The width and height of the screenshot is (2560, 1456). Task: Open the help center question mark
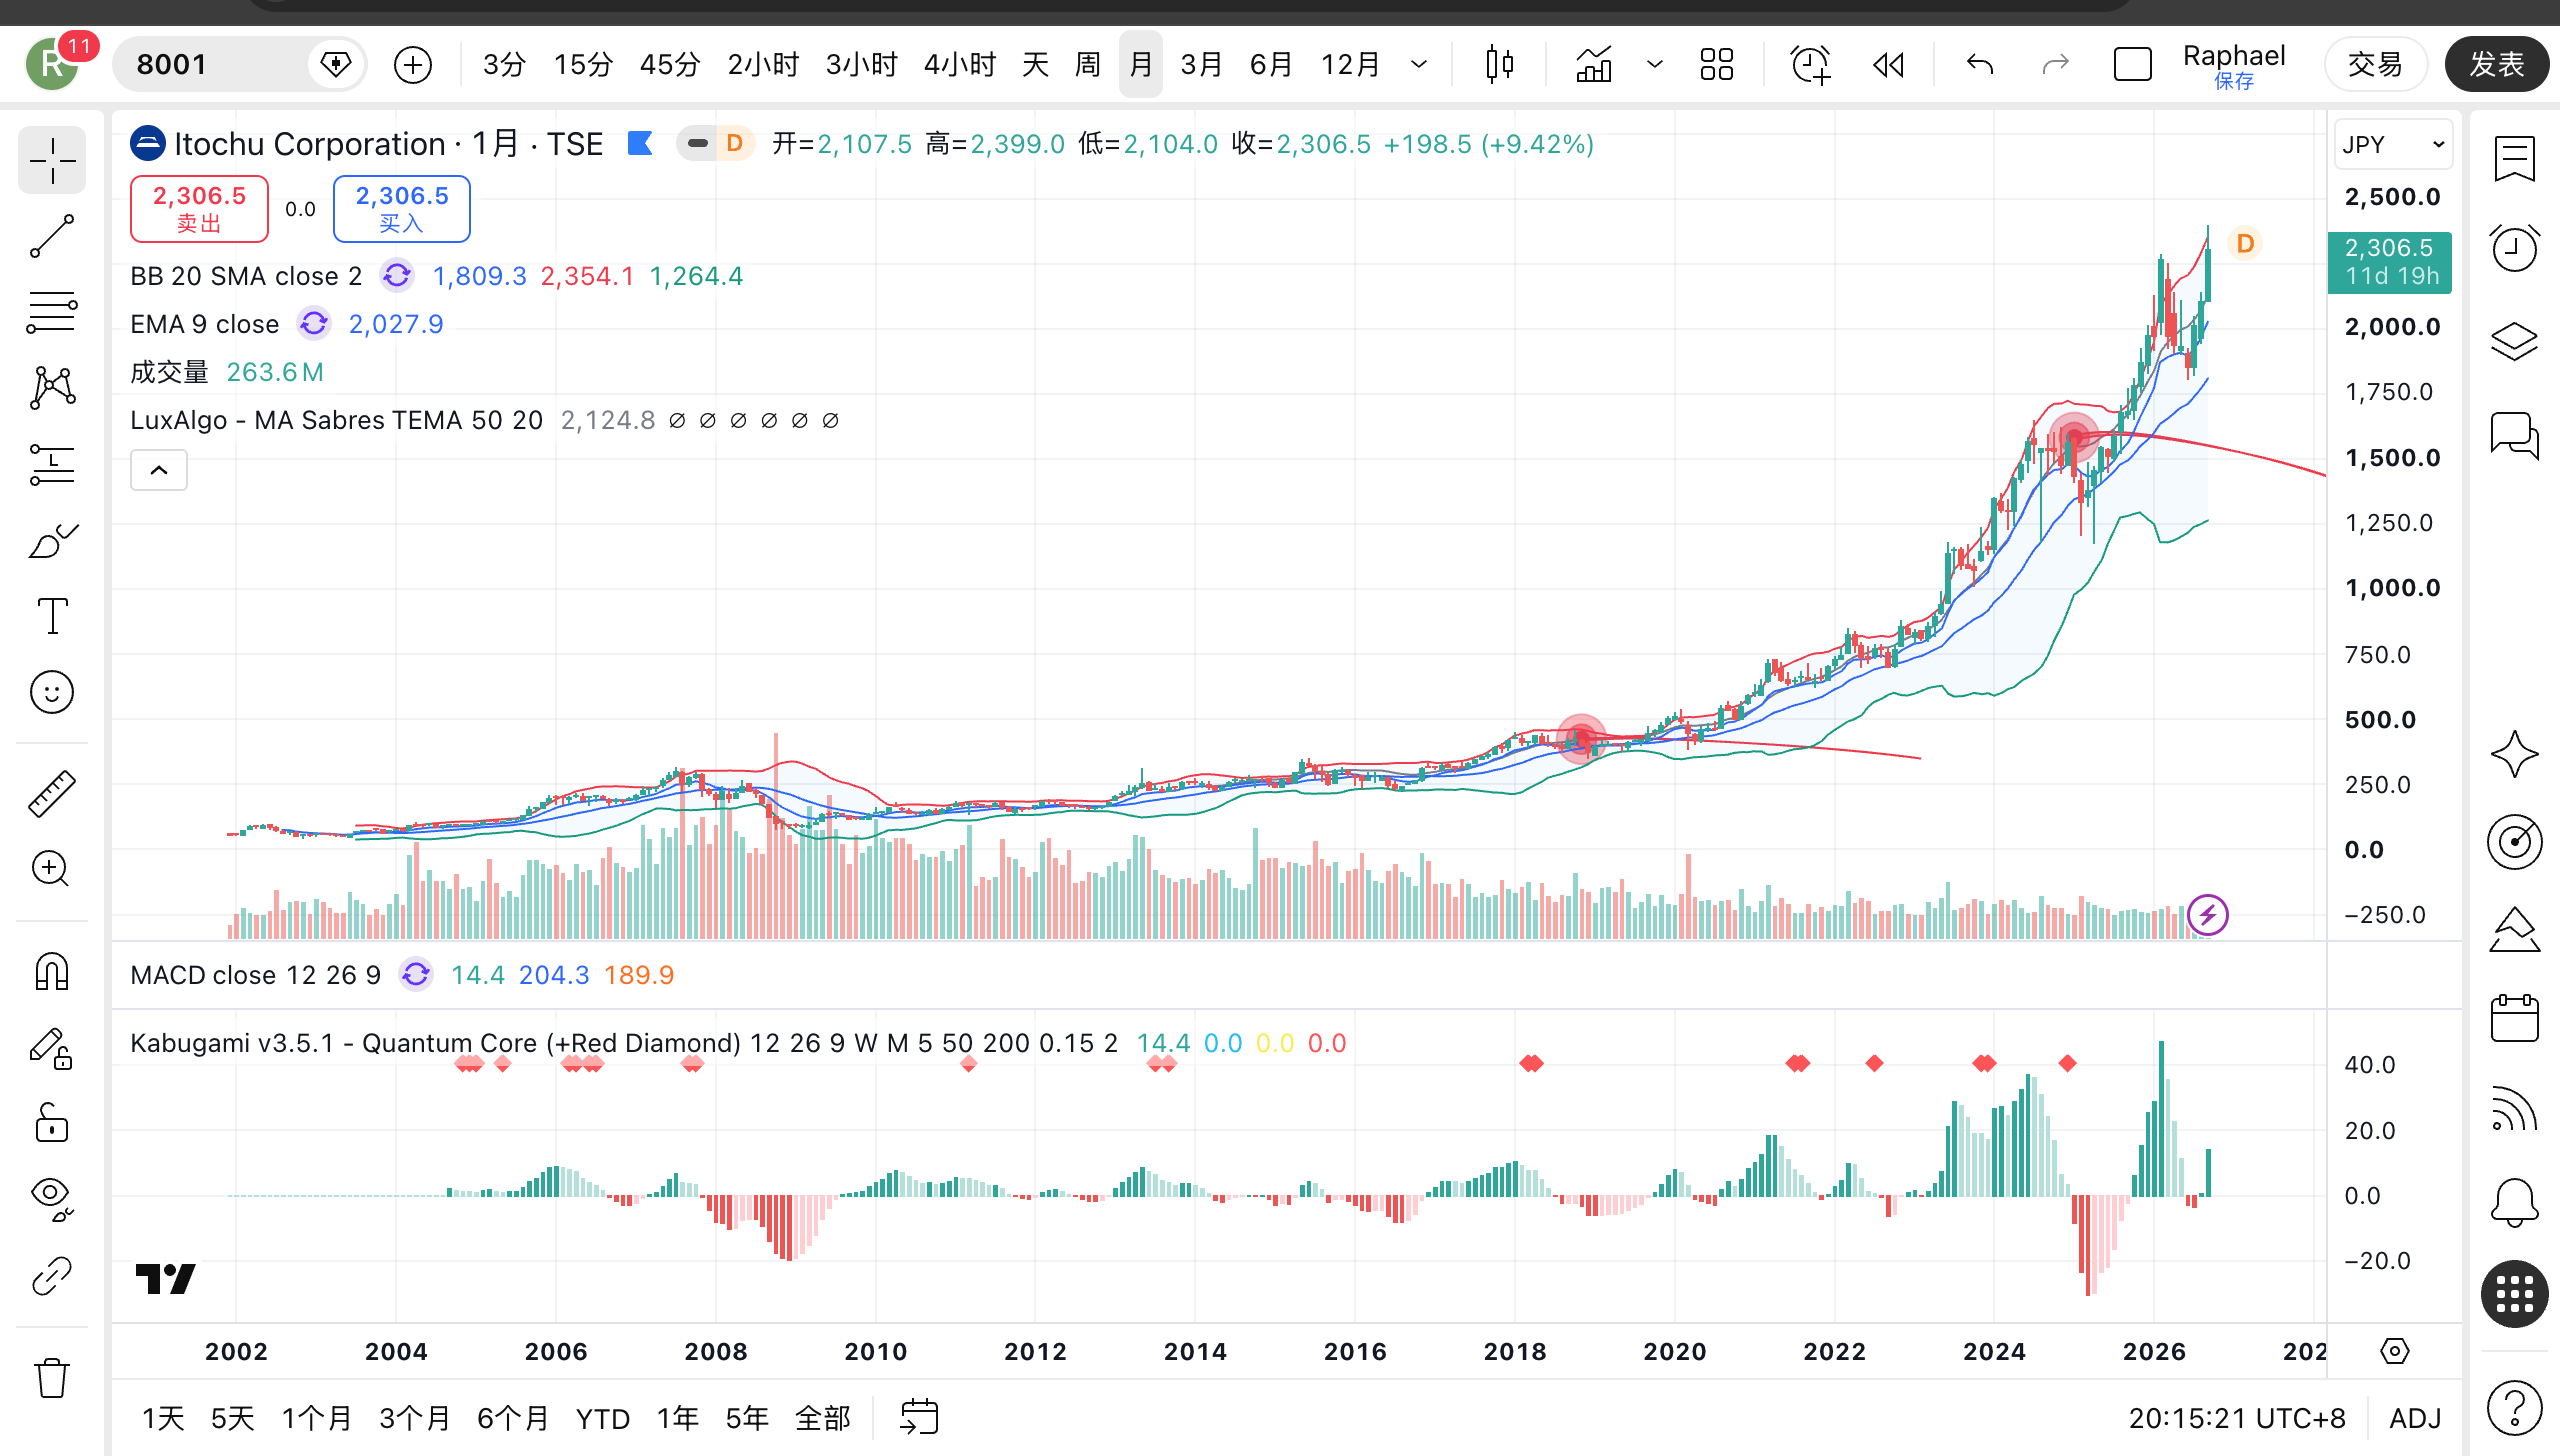click(x=2514, y=1407)
